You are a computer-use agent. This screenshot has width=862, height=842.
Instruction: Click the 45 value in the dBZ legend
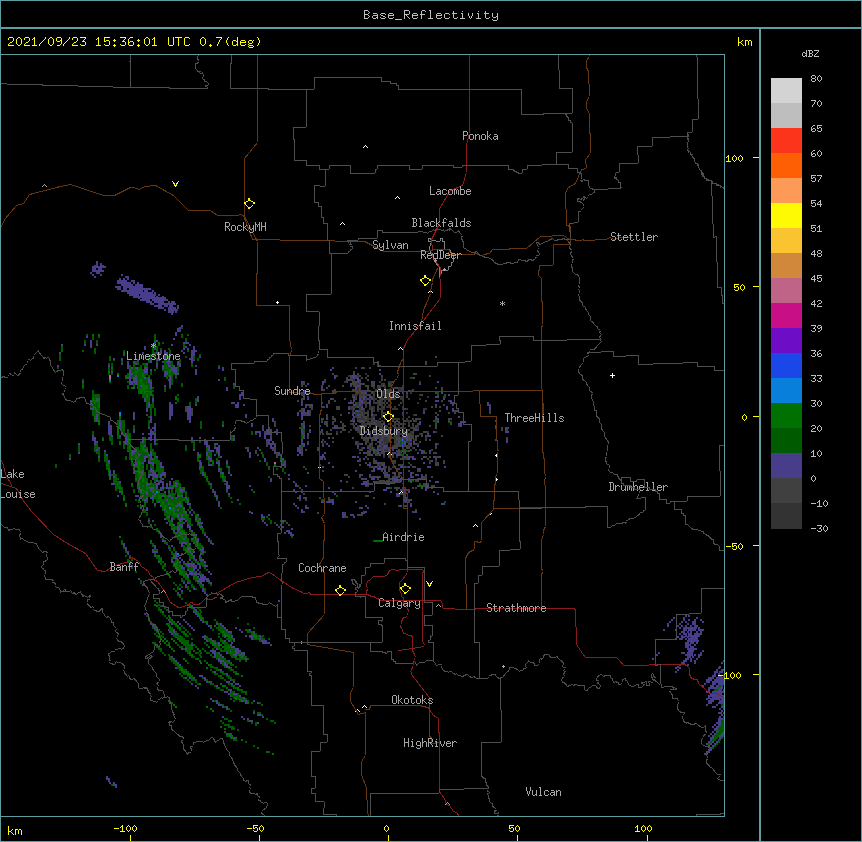point(816,279)
